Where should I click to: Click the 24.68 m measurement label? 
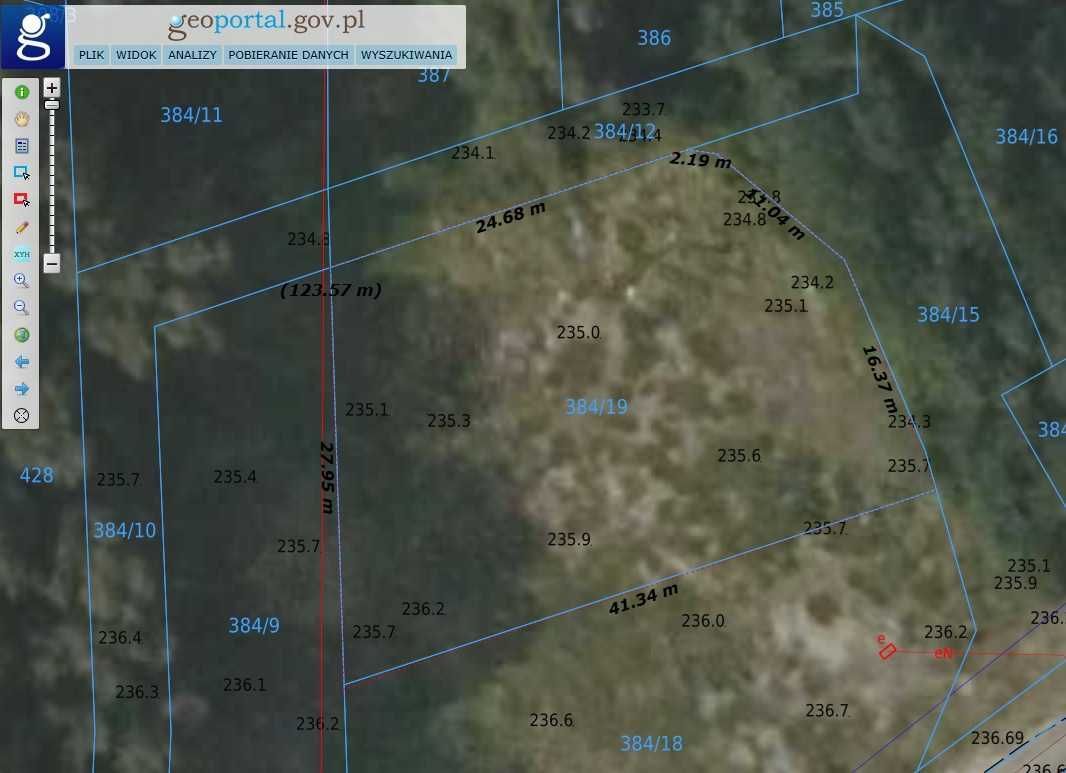pyautogui.click(x=510, y=218)
